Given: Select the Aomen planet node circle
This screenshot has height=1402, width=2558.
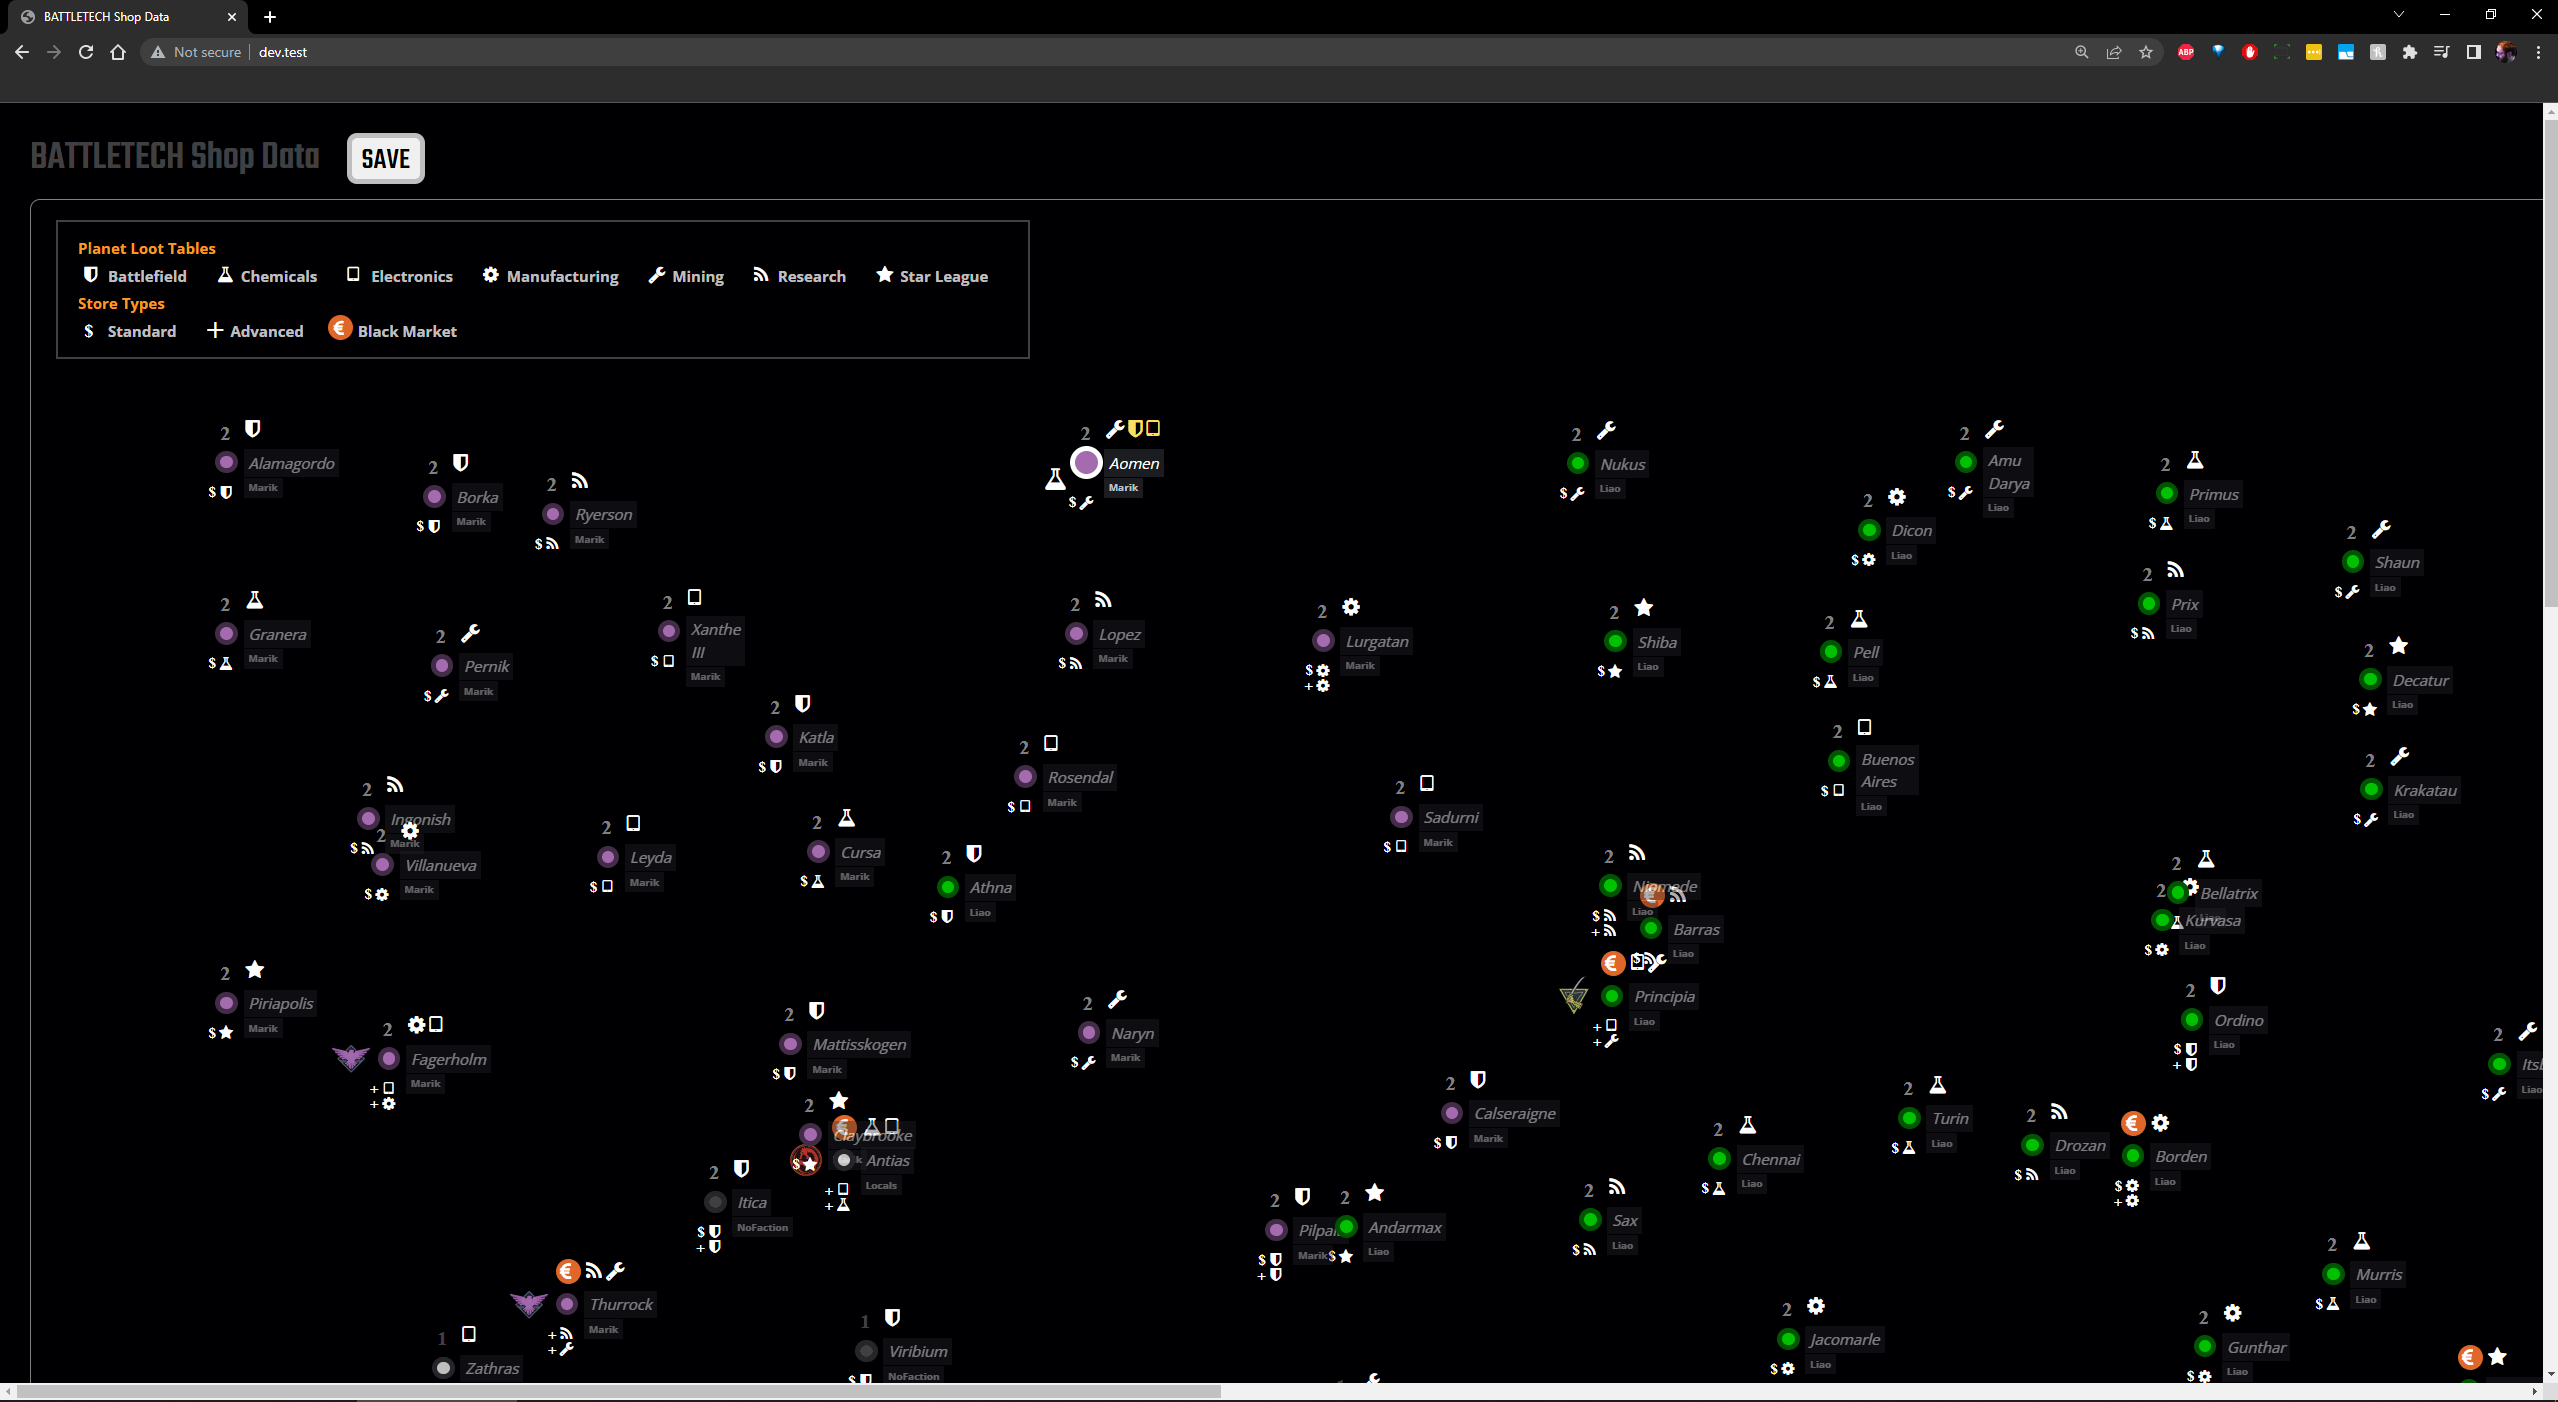Looking at the screenshot, I should pyautogui.click(x=1086, y=463).
